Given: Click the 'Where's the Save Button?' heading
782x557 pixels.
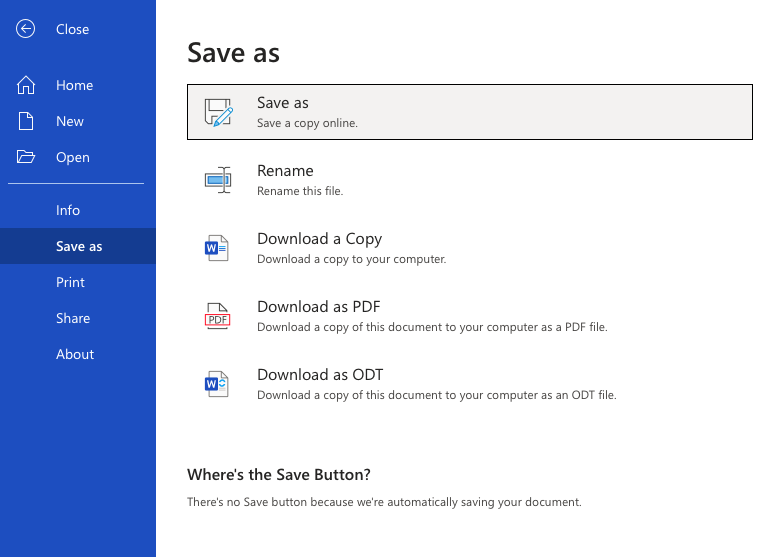Looking at the screenshot, I should (x=279, y=475).
